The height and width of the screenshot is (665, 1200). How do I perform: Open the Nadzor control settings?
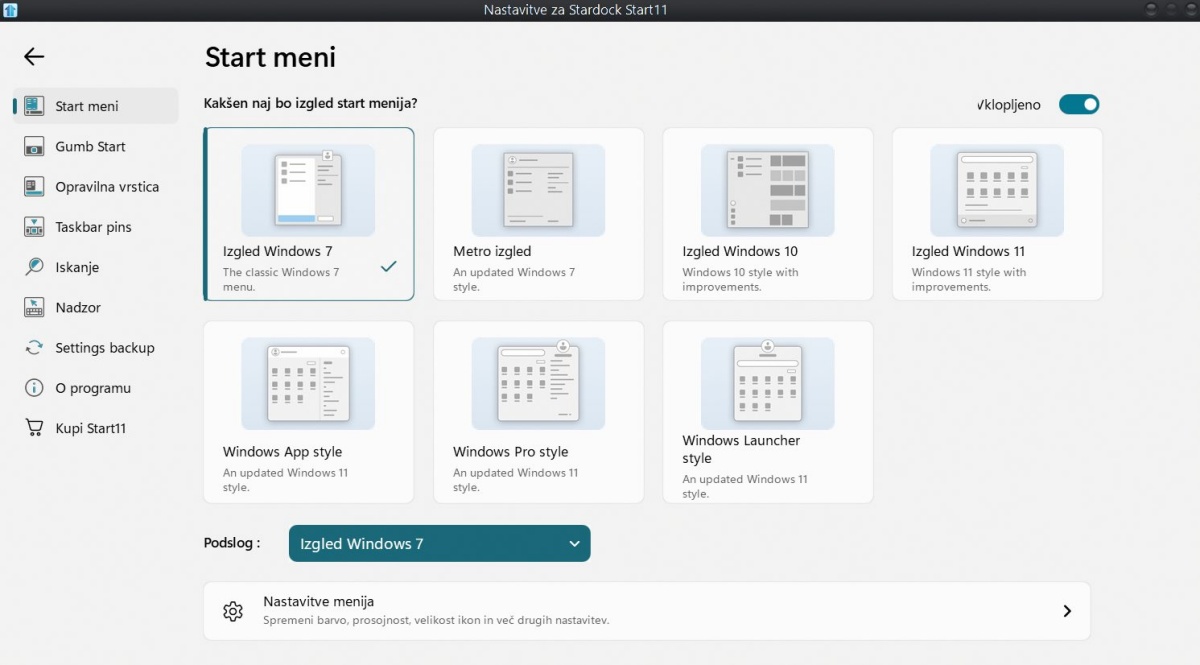tap(96, 308)
